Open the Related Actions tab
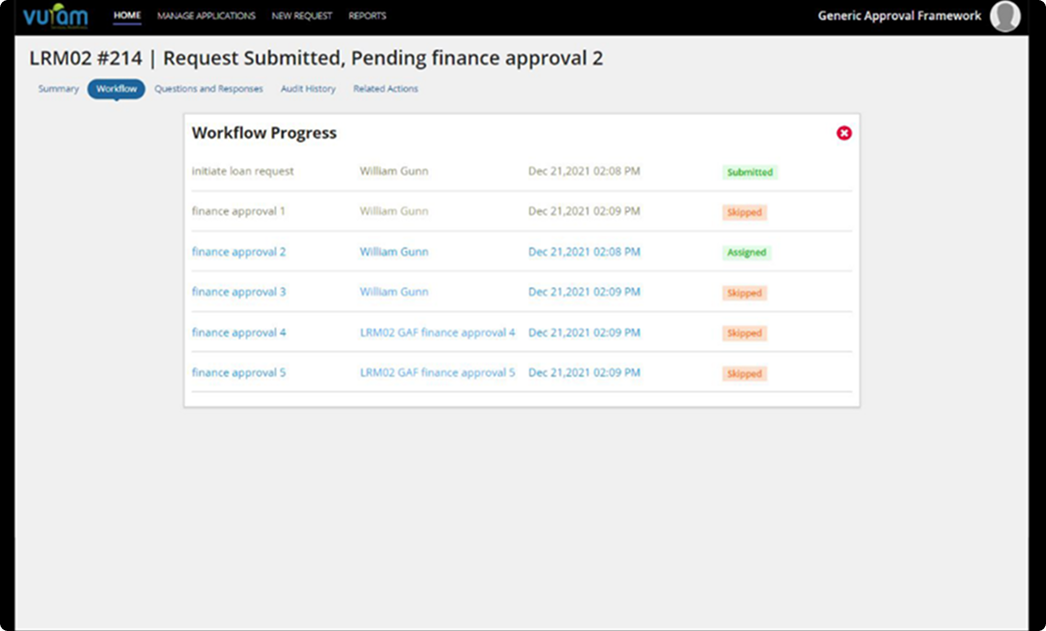Image resolution: width=1046 pixels, height=631 pixels. (385, 89)
